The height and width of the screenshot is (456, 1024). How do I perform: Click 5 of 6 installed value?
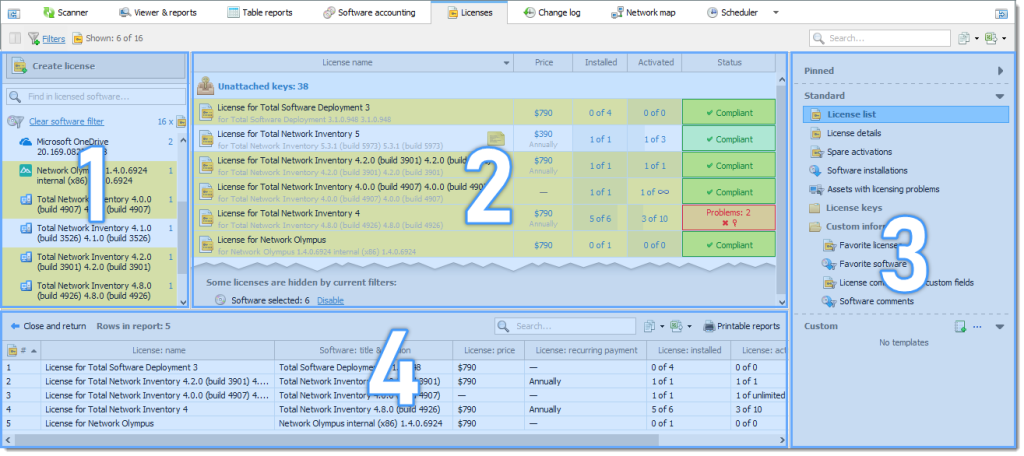(x=600, y=219)
